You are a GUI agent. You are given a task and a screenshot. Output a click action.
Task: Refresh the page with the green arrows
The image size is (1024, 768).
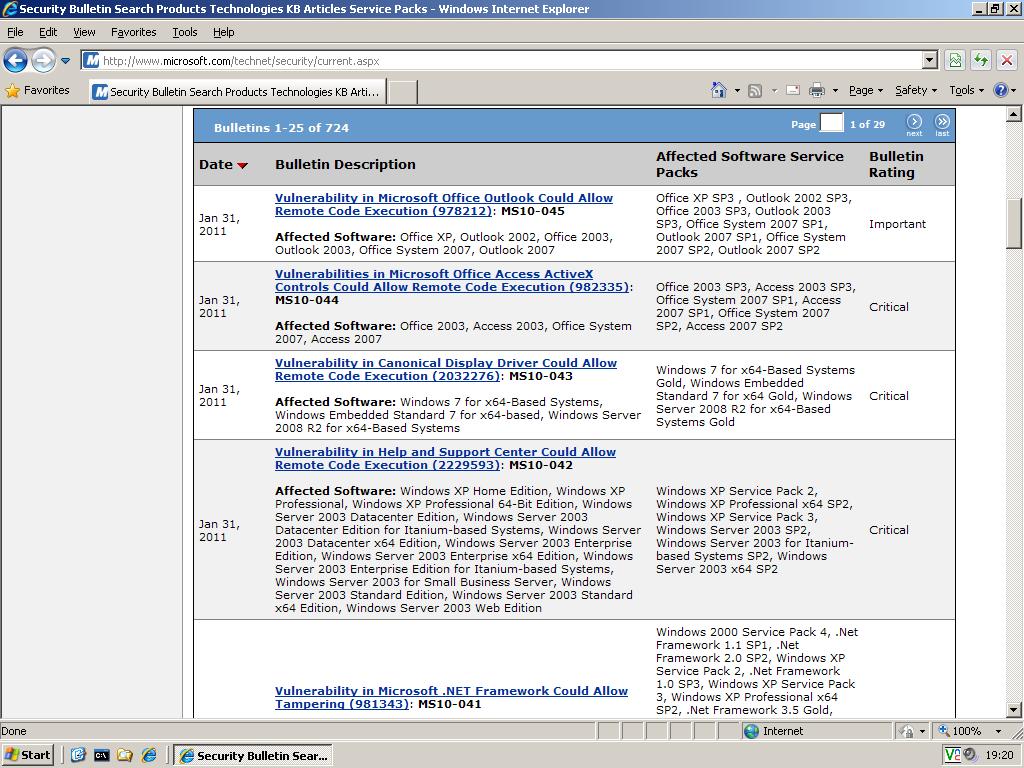coord(981,61)
